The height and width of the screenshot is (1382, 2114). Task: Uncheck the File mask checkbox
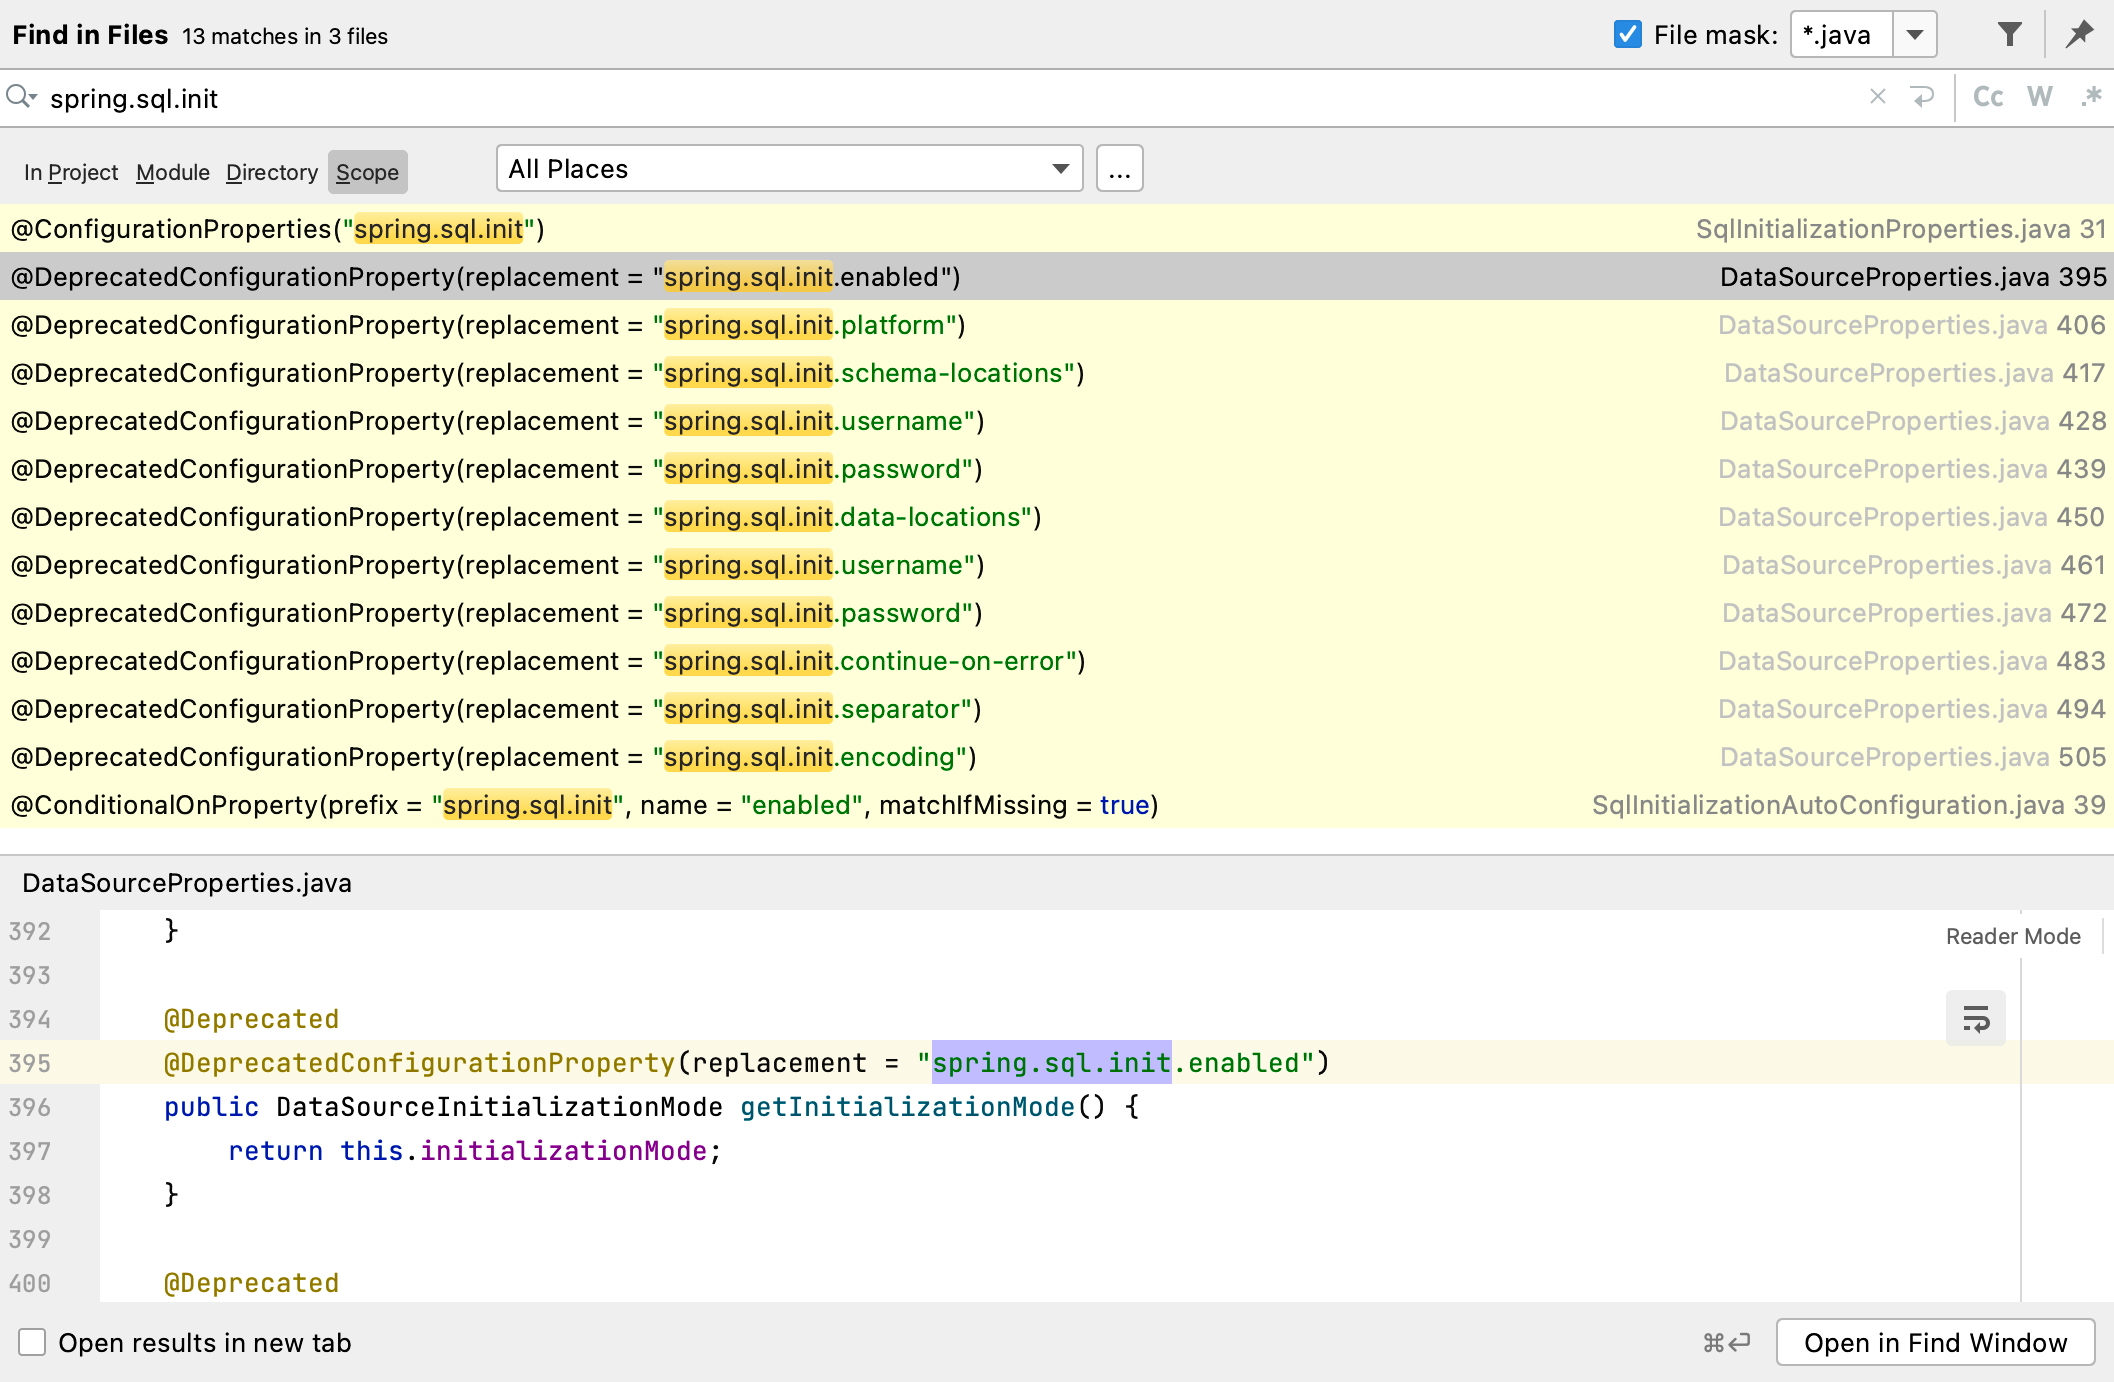point(1627,33)
